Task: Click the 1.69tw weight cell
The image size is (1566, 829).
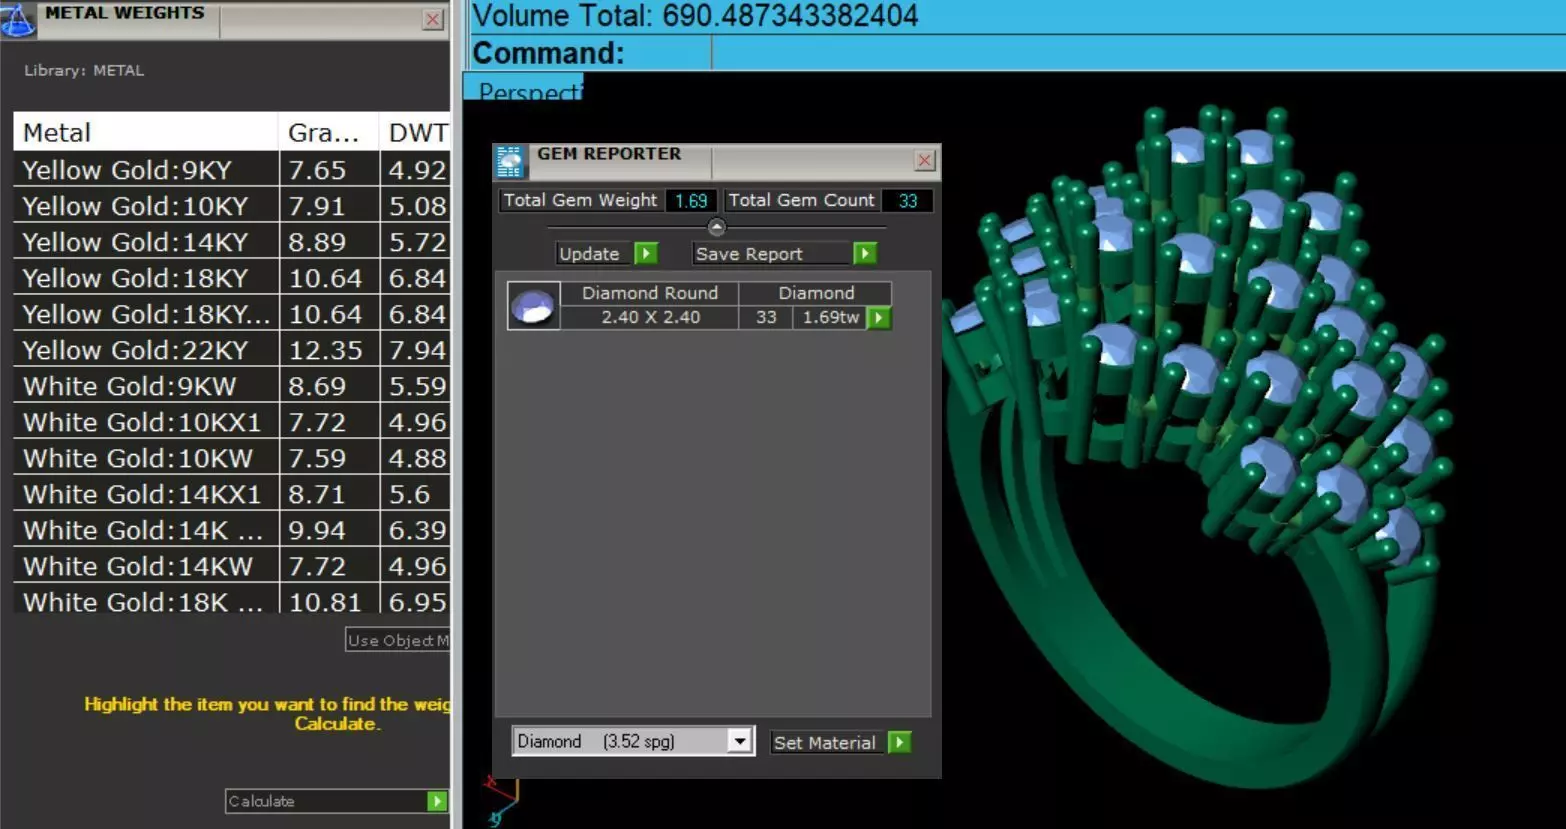Action: point(830,317)
